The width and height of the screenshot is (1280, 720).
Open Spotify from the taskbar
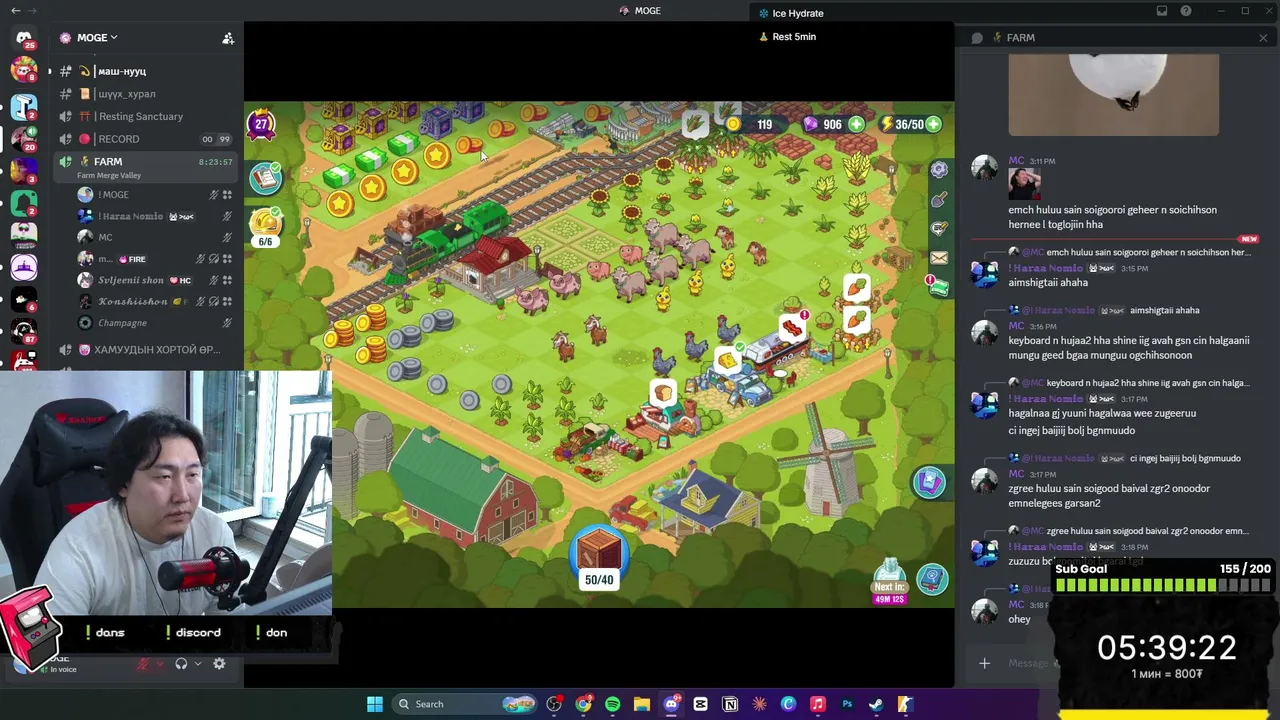[x=612, y=704]
